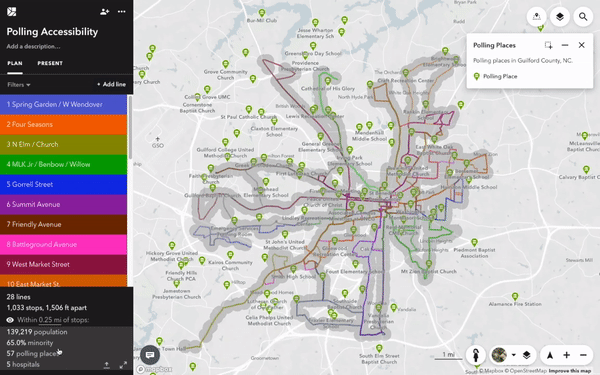Screen dimensions: 600x375
Task: Click the 28 lines summary text
Action: click(18, 297)
